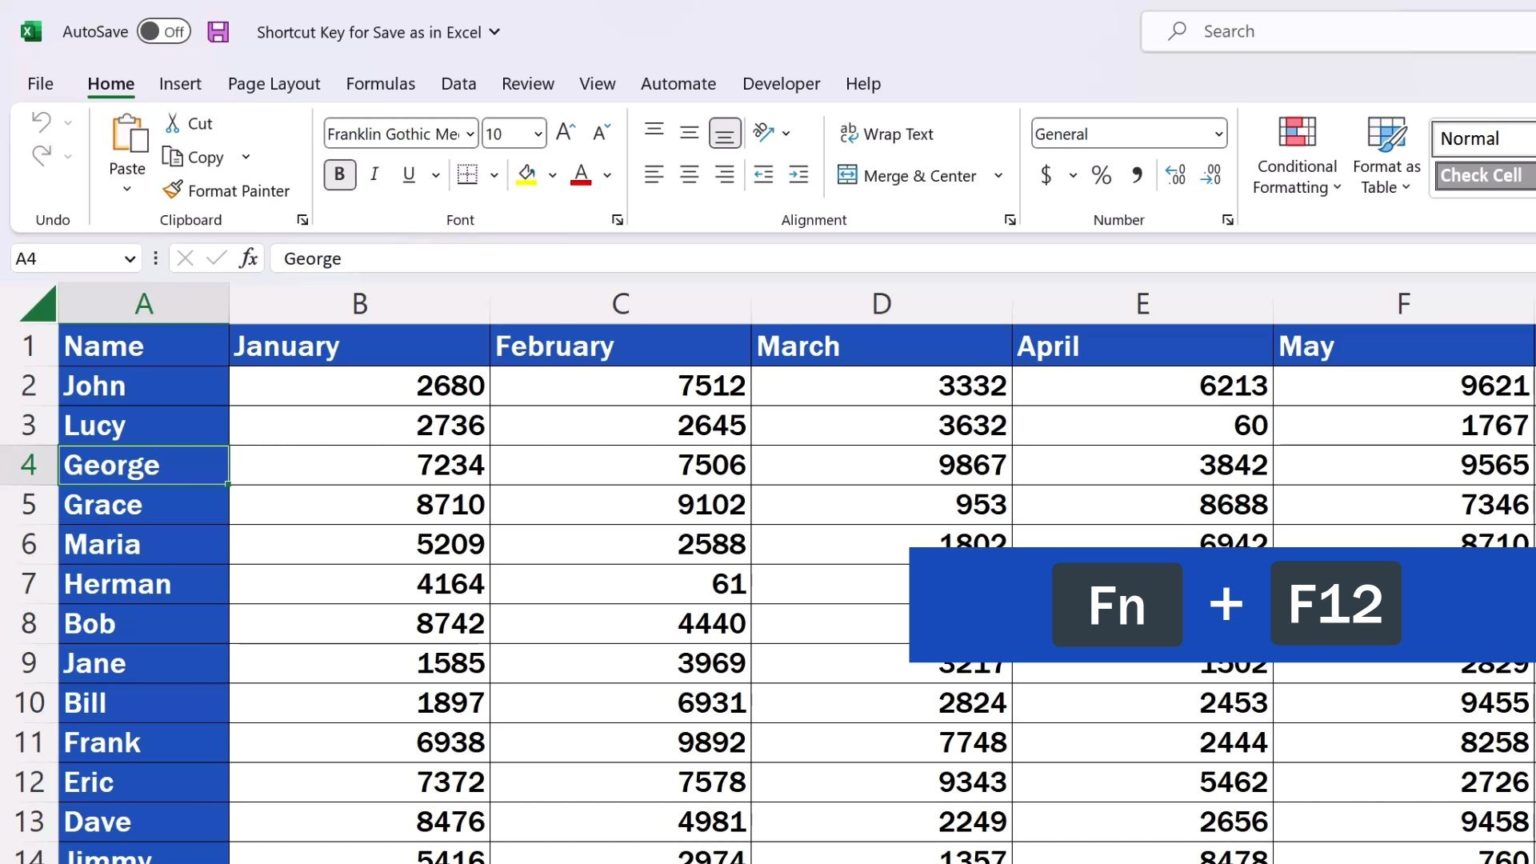Click the Save icon in Quick Access Toolbar
The image size is (1536, 864).
point(217,31)
